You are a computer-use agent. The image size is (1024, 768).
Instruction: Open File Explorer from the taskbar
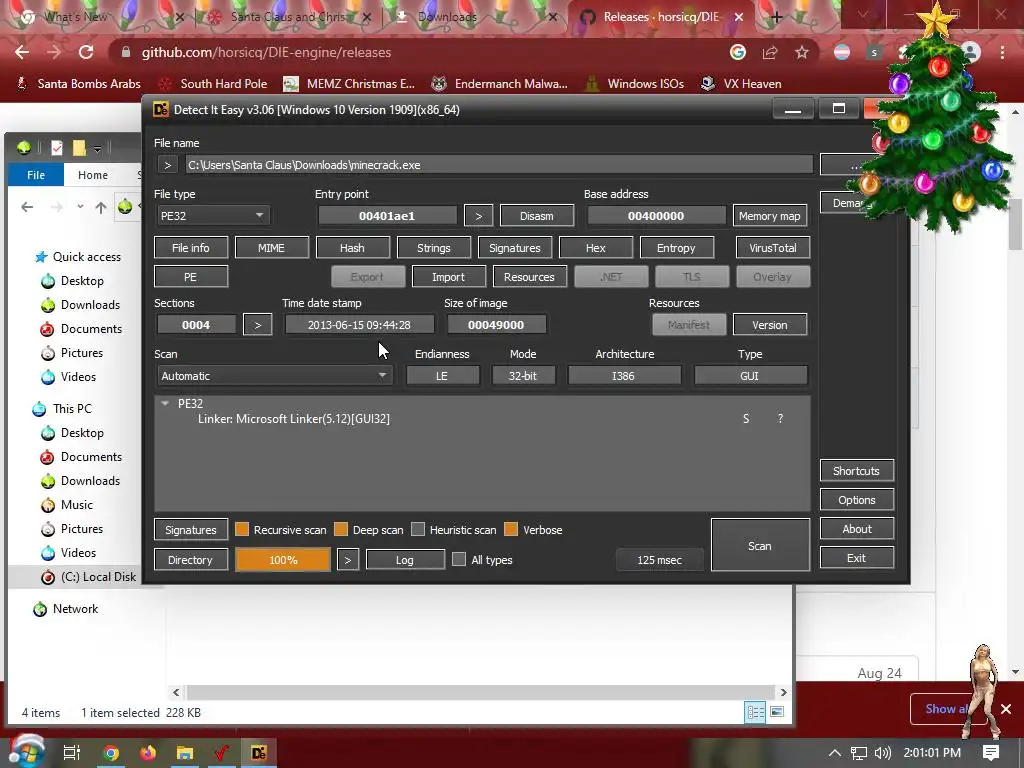tap(185, 753)
